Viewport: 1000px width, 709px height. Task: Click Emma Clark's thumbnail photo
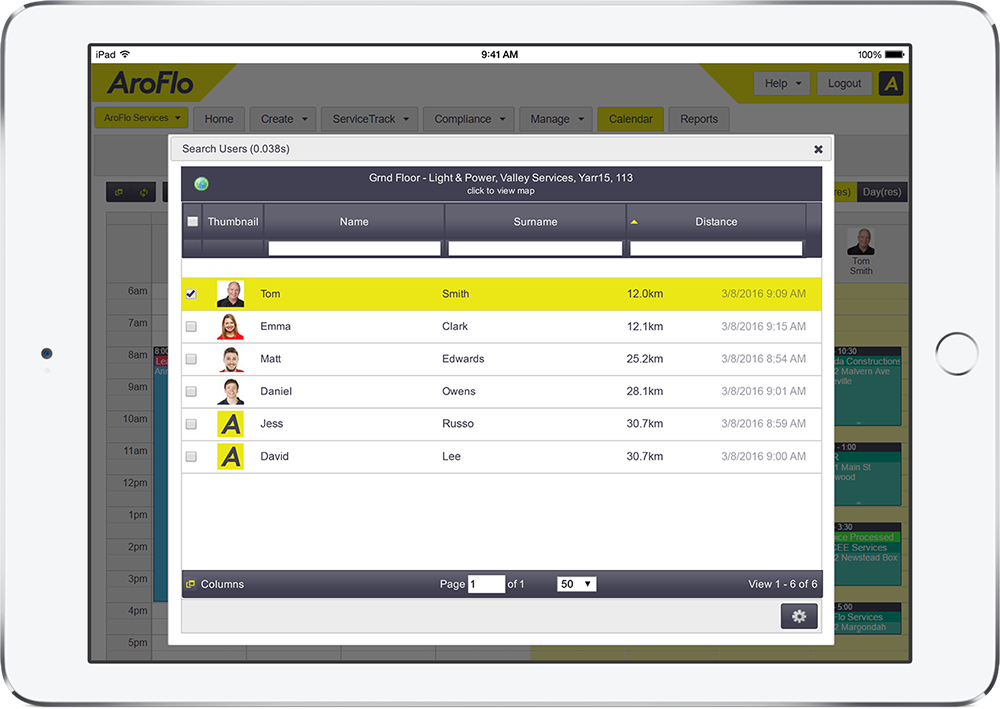[x=230, y=326]
